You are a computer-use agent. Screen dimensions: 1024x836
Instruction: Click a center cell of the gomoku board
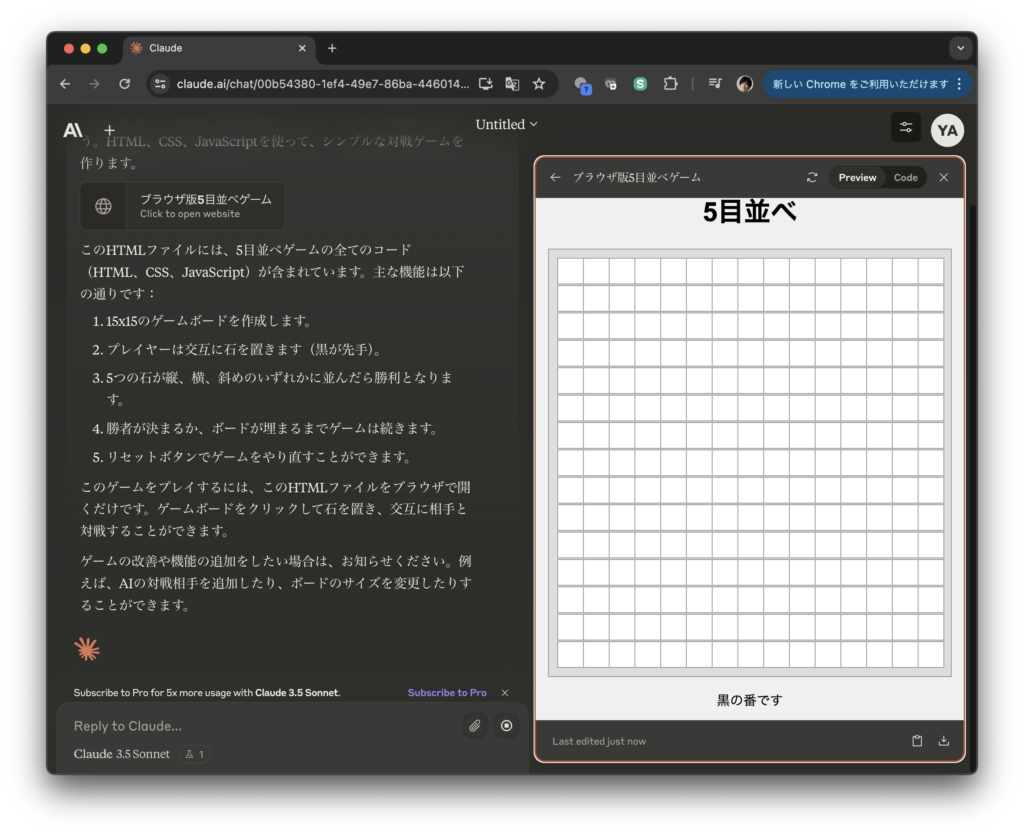click(750, 463)
